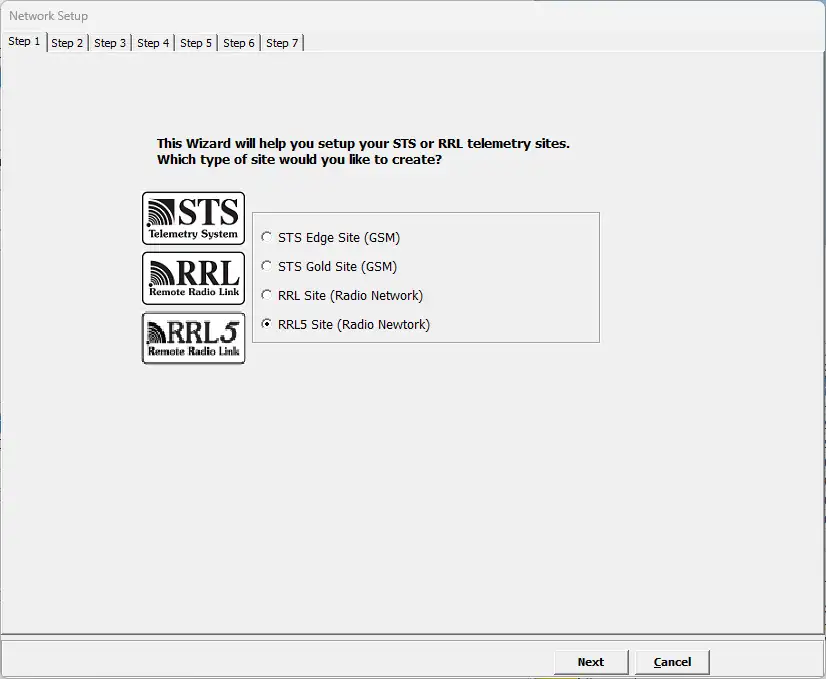Image resolution: width=826 pixels, height=679 pixels.
Task: Click the 'Which type of site' question text
Action: [299, 160]
